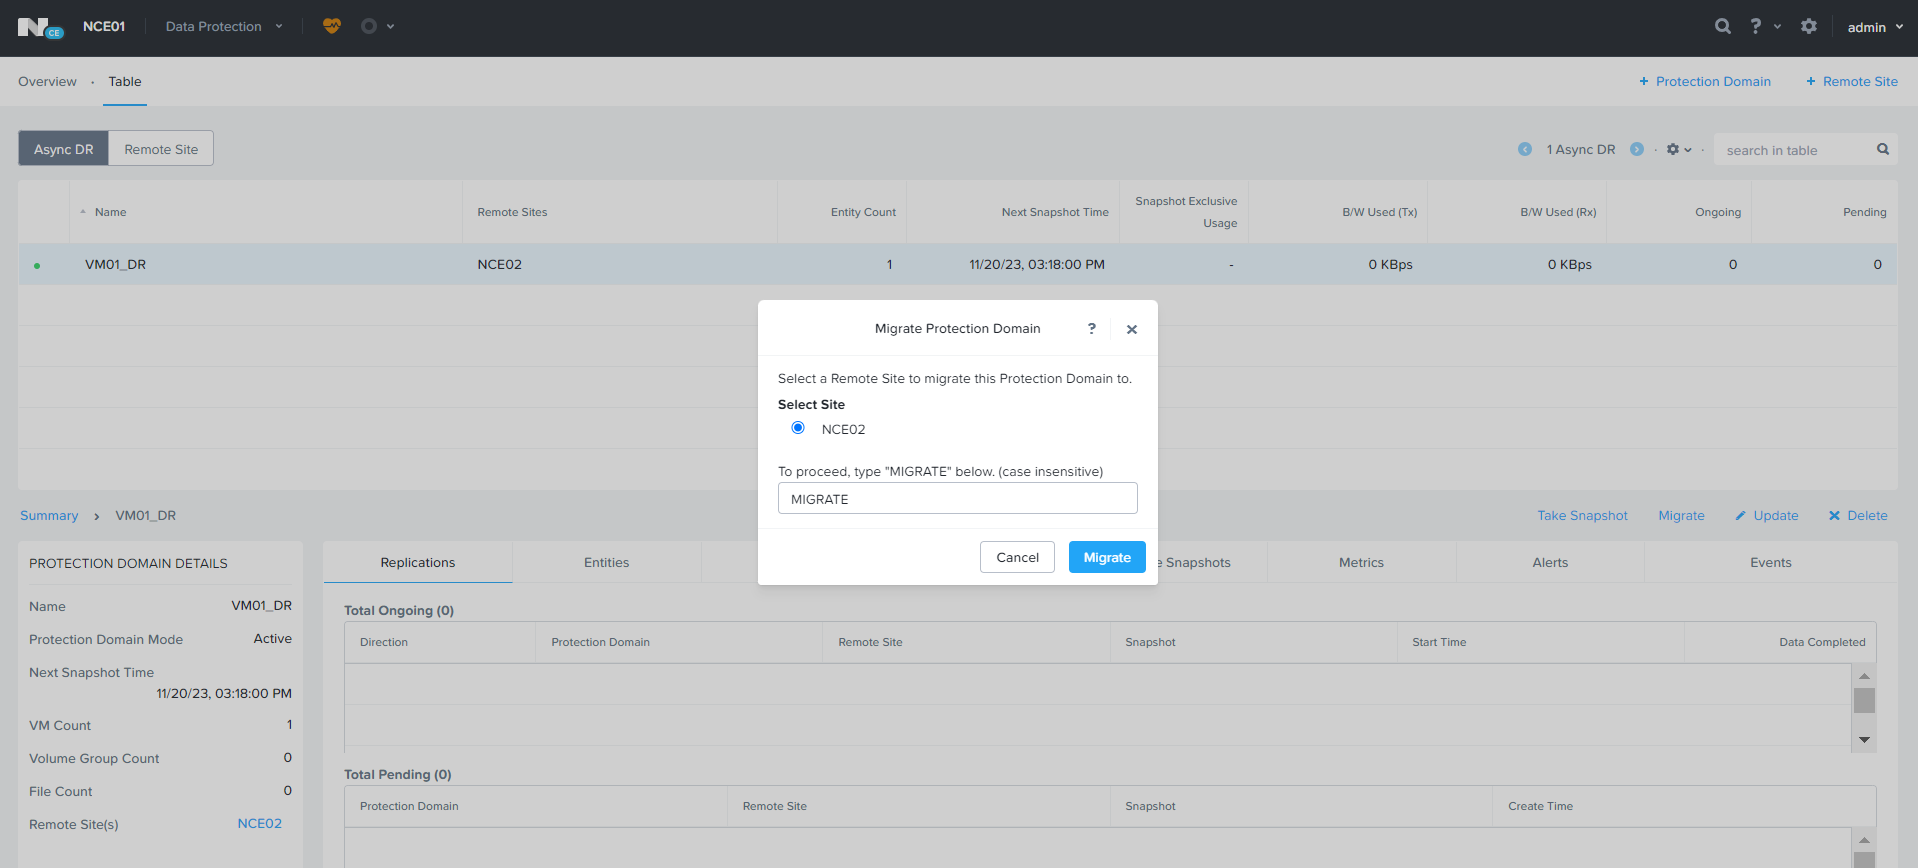Click the search in table magnifier icon
1918x868 pixels.
tap(1882, 150)
